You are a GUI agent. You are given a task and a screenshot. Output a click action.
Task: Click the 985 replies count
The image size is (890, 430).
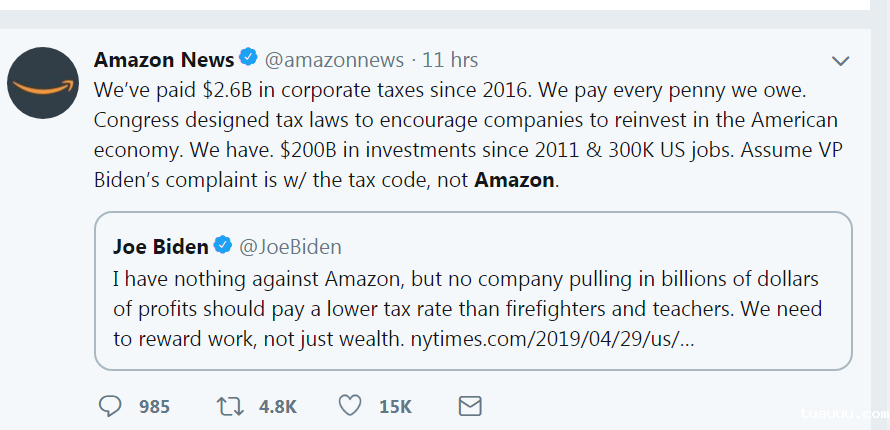[x=154, y=407]
